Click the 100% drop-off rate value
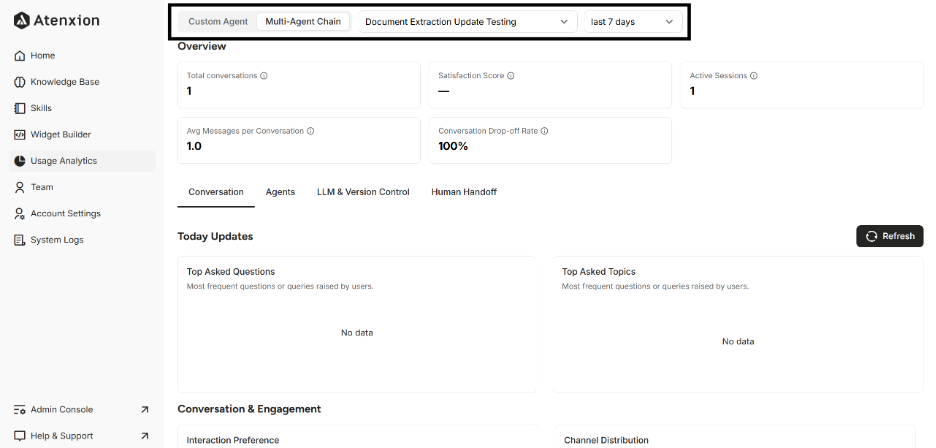 (453, 146)
